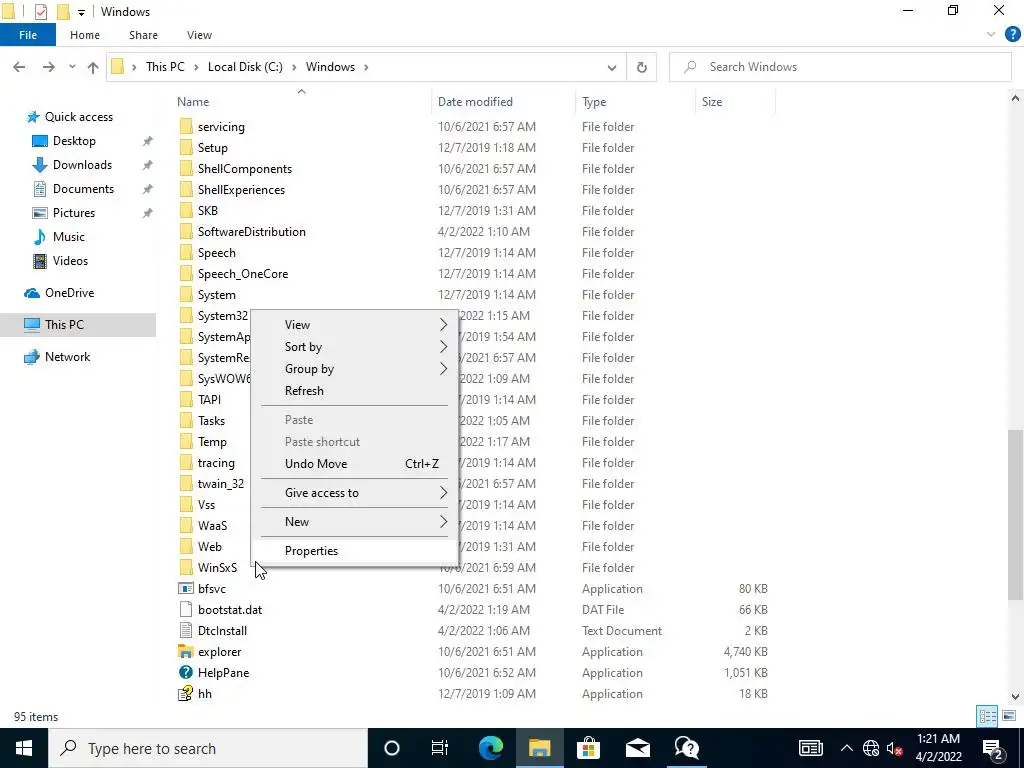The height and width of the screenshot is (768, 1024).
Task: Click Local Disk (C:) breadcrumb
Action: point(246,67)
